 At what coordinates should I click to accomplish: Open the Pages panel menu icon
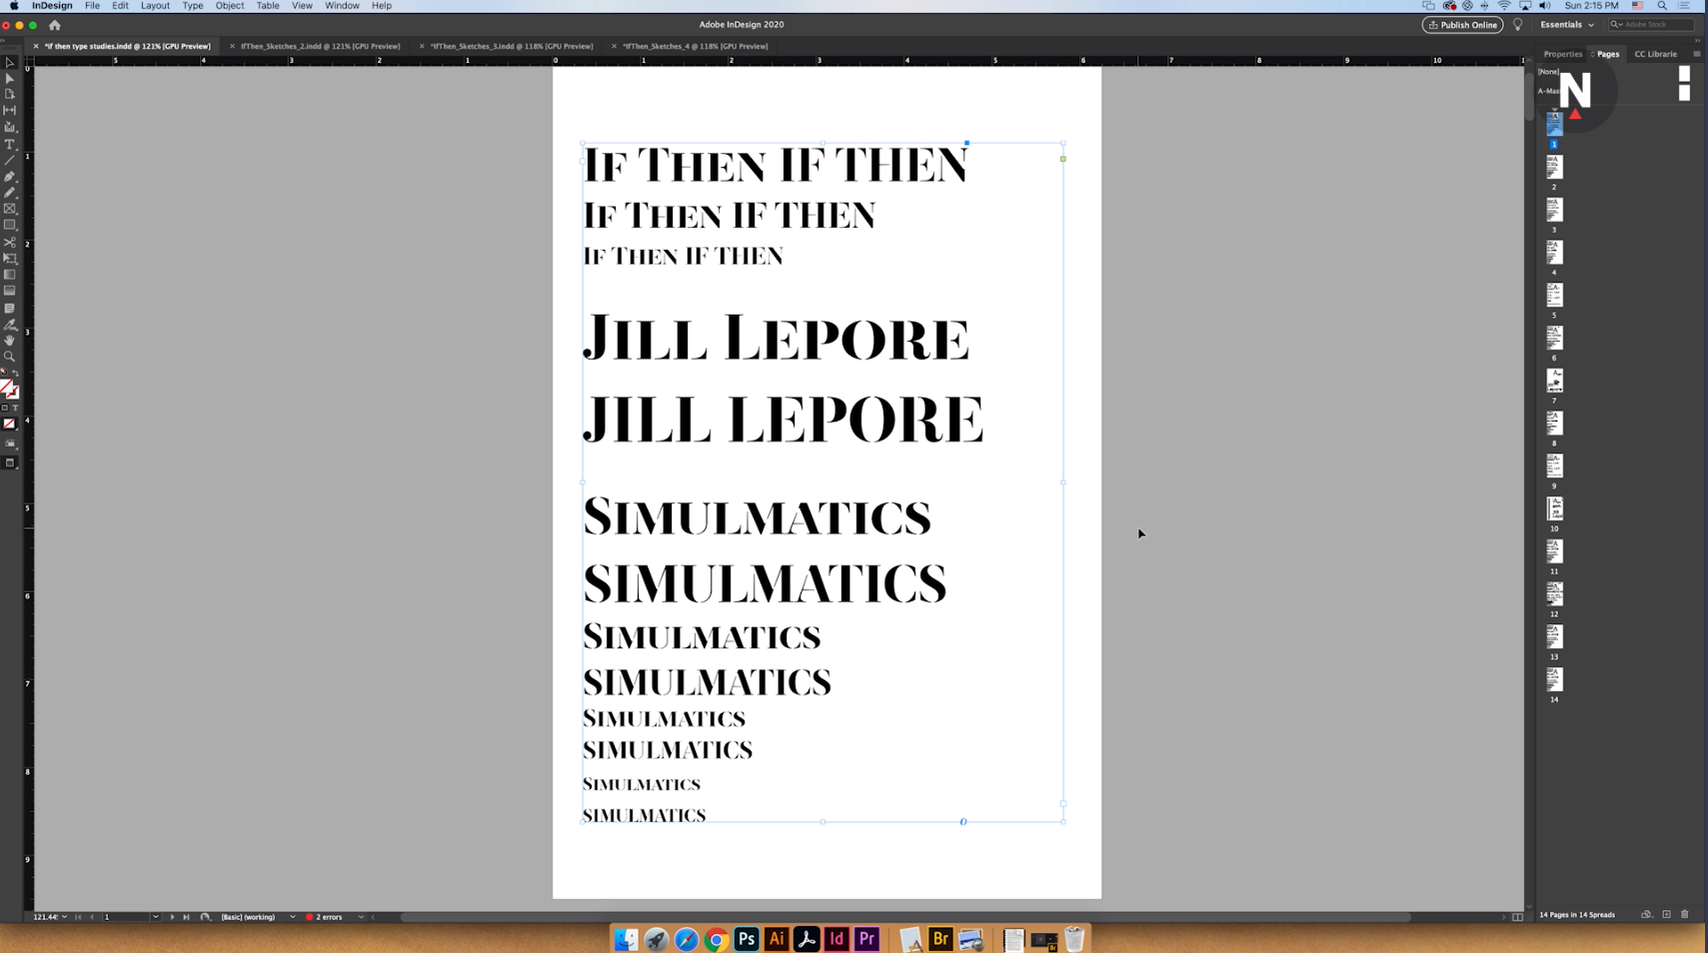click(1697, 54)
